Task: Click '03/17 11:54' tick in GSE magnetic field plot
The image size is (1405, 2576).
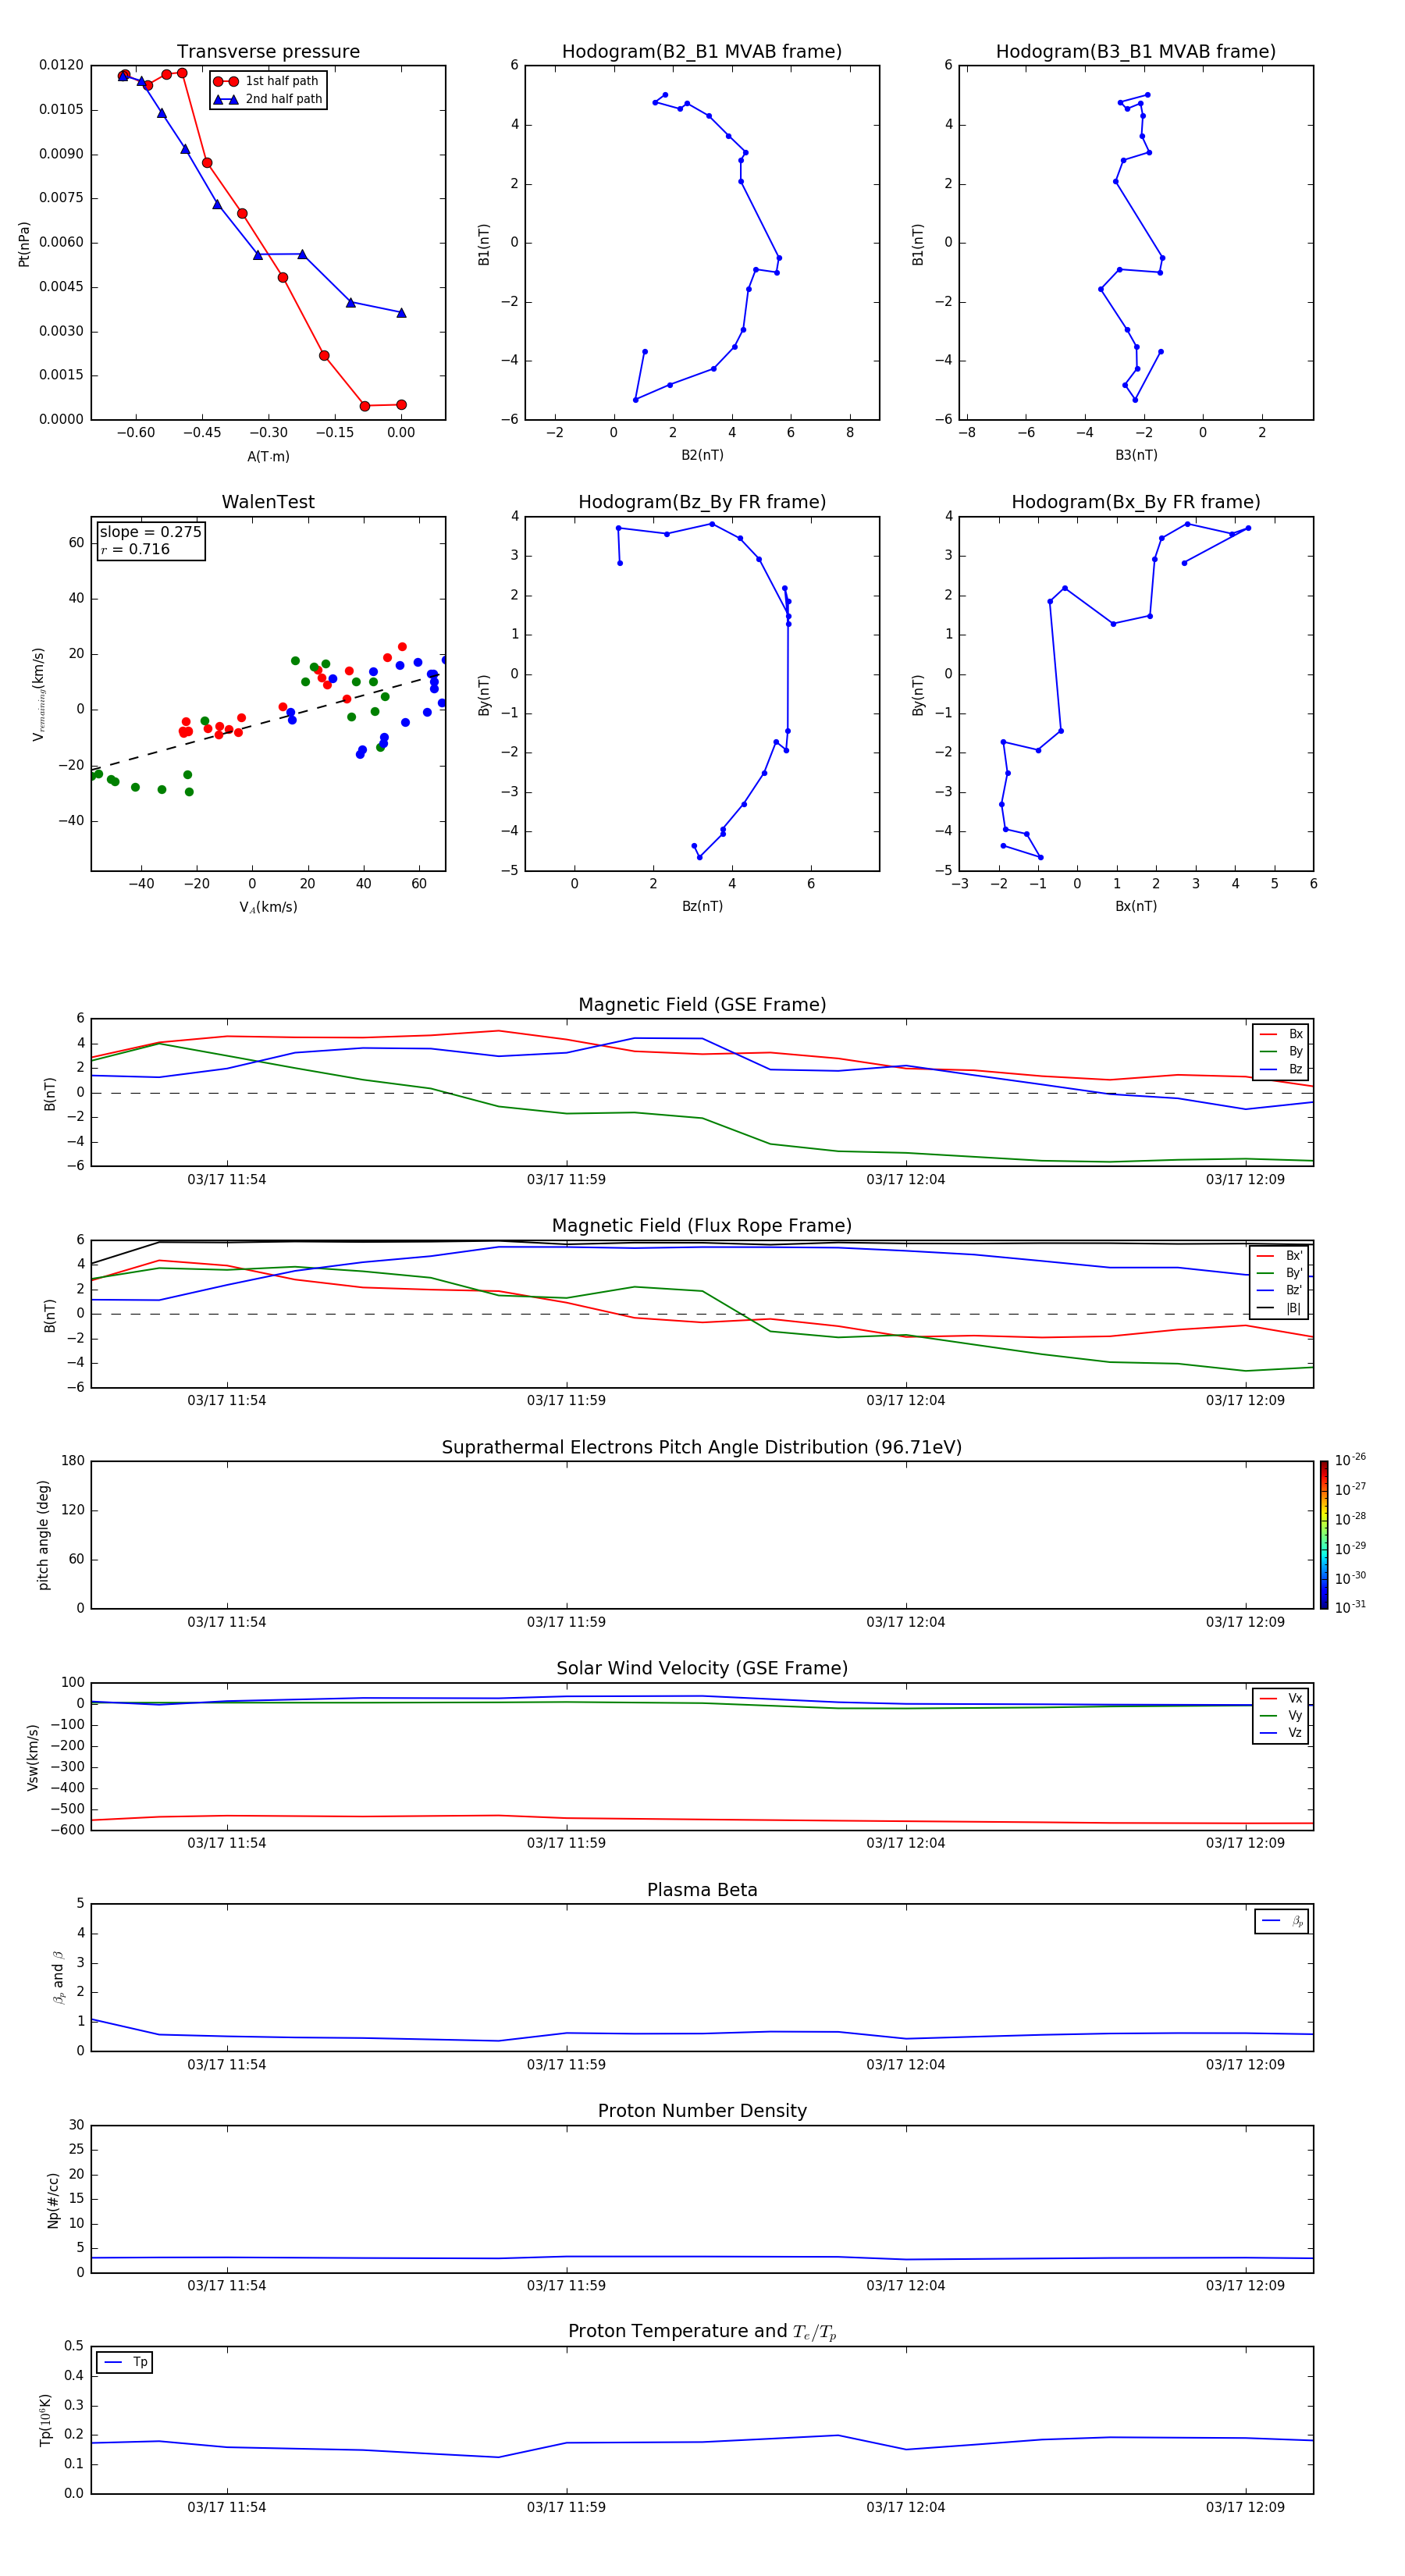Action: [x=227, y=1180]
